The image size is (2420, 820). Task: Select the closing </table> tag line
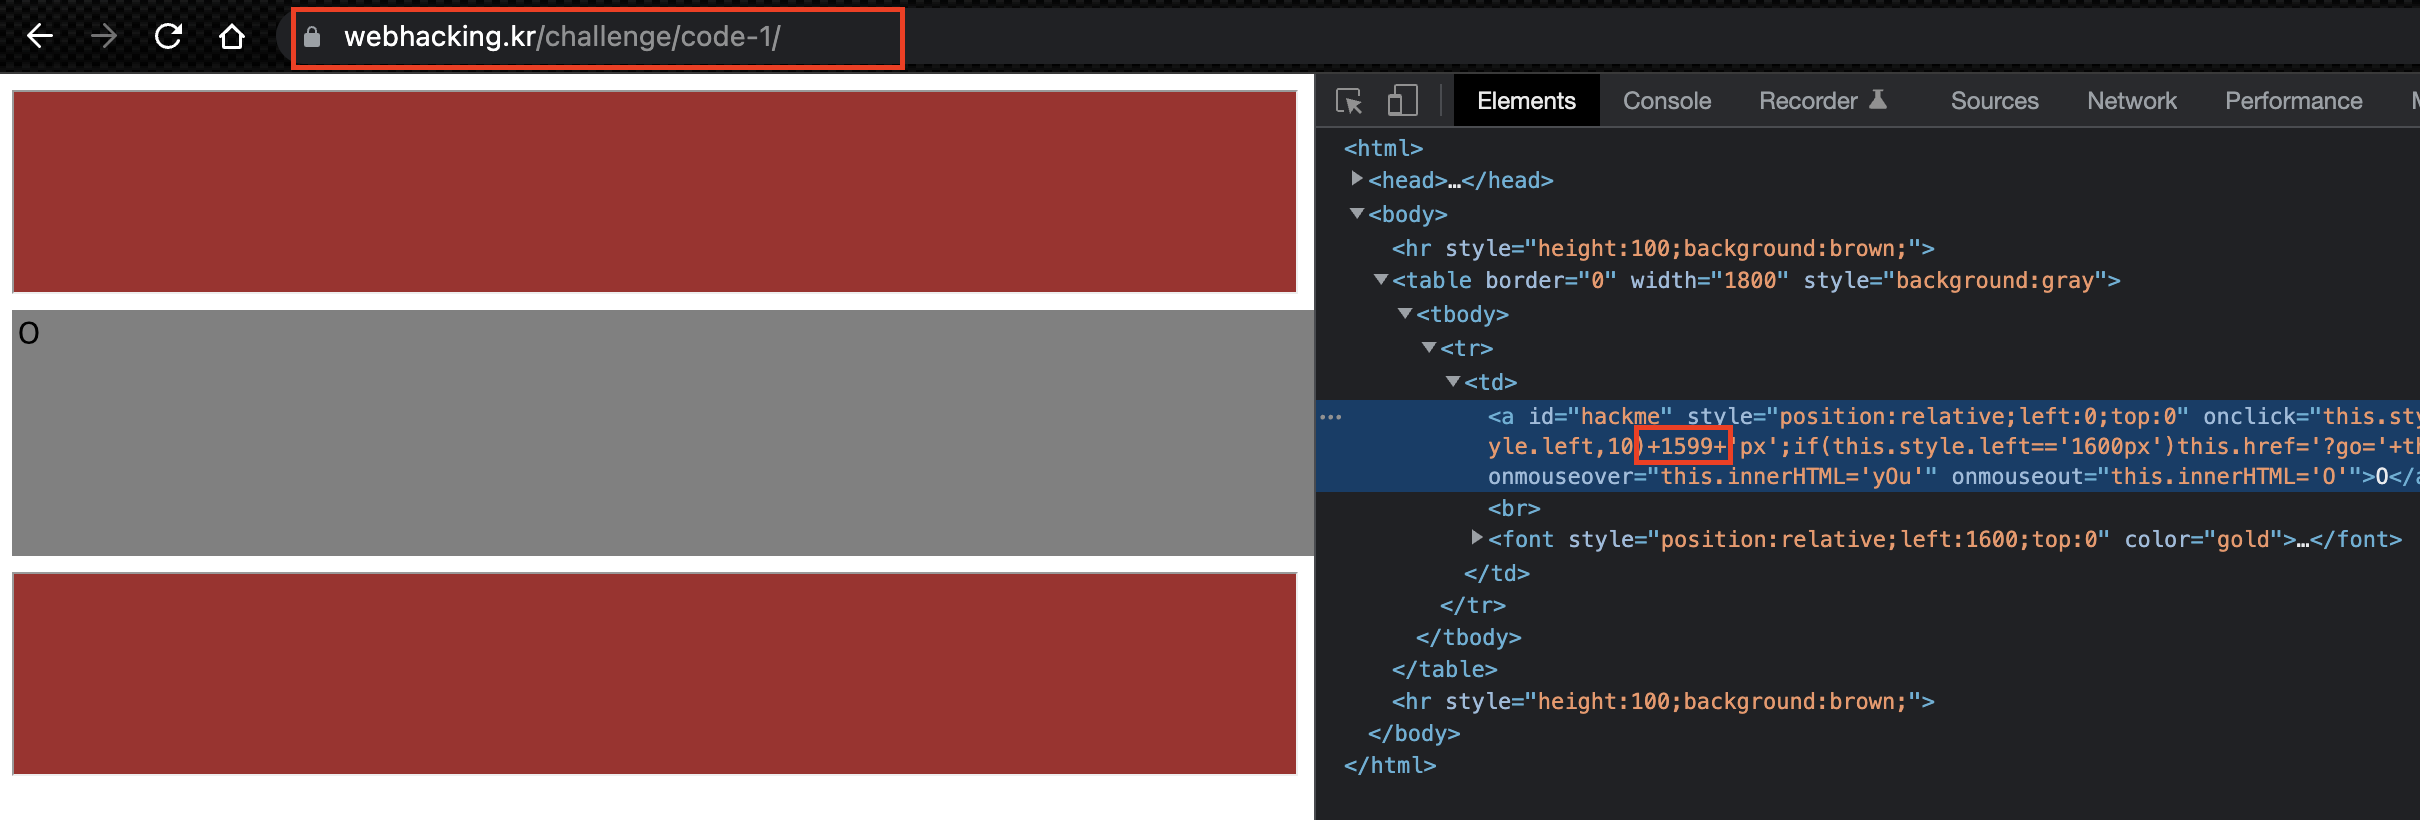pyautogui.click(x=1445, y=669)
